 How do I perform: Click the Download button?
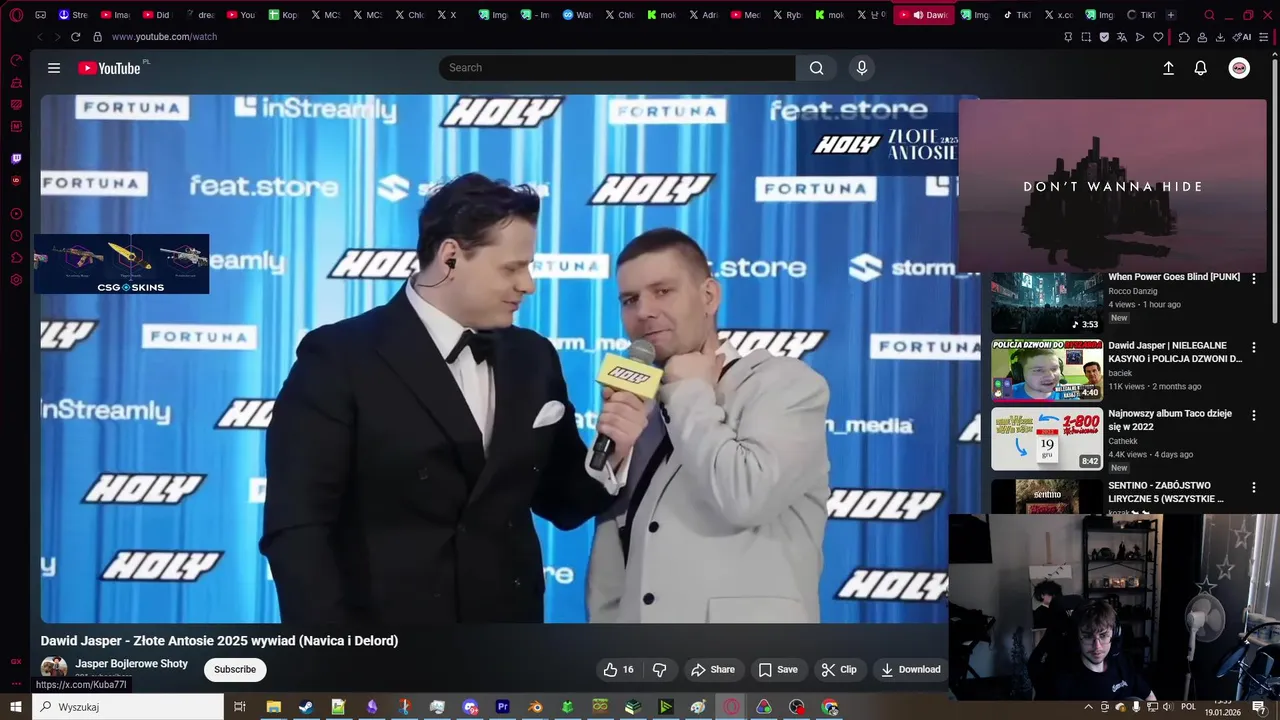tap(910, 669)
